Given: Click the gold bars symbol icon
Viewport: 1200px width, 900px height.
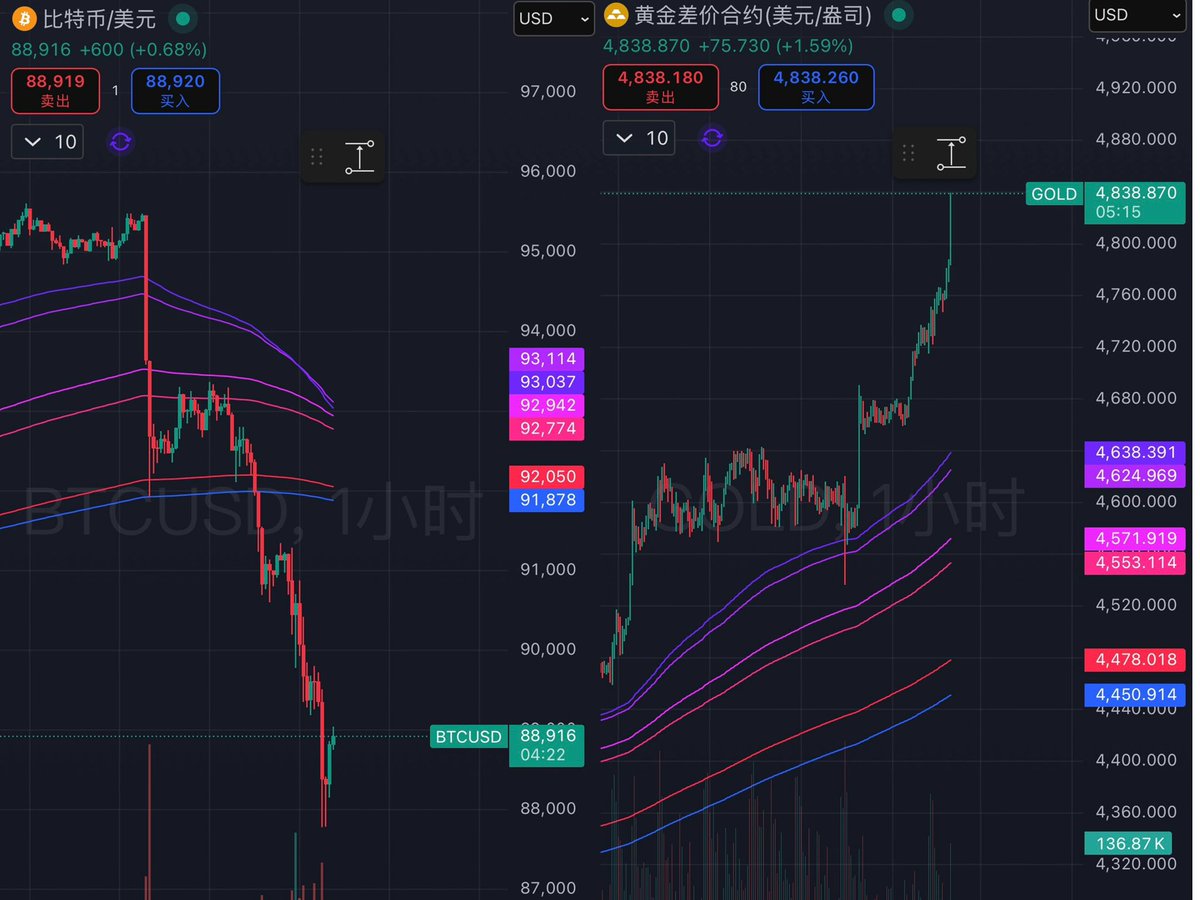Looking at the screenshot, I should [x=616, y=16].
